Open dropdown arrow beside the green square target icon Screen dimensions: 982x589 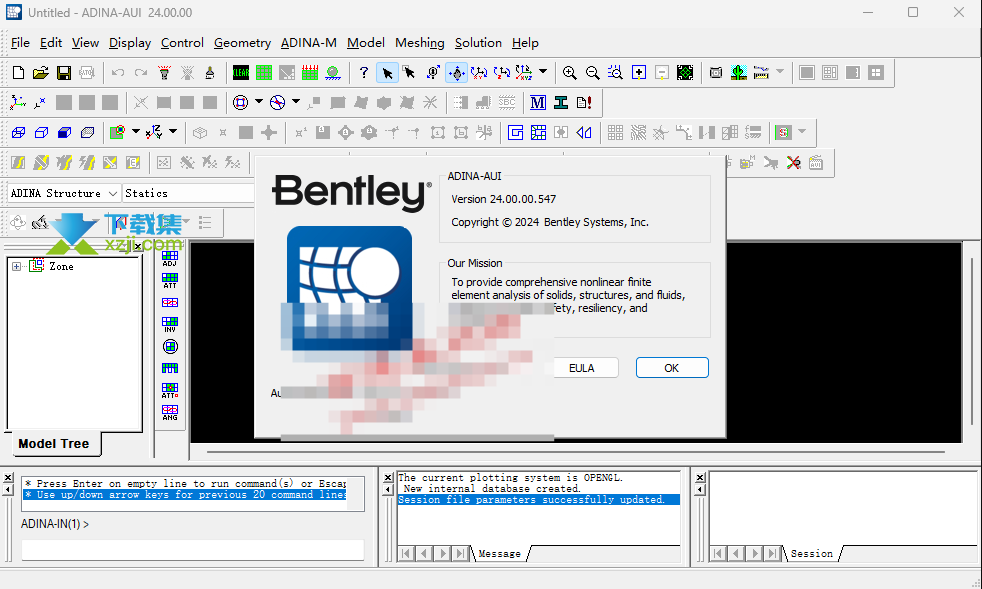135,132
